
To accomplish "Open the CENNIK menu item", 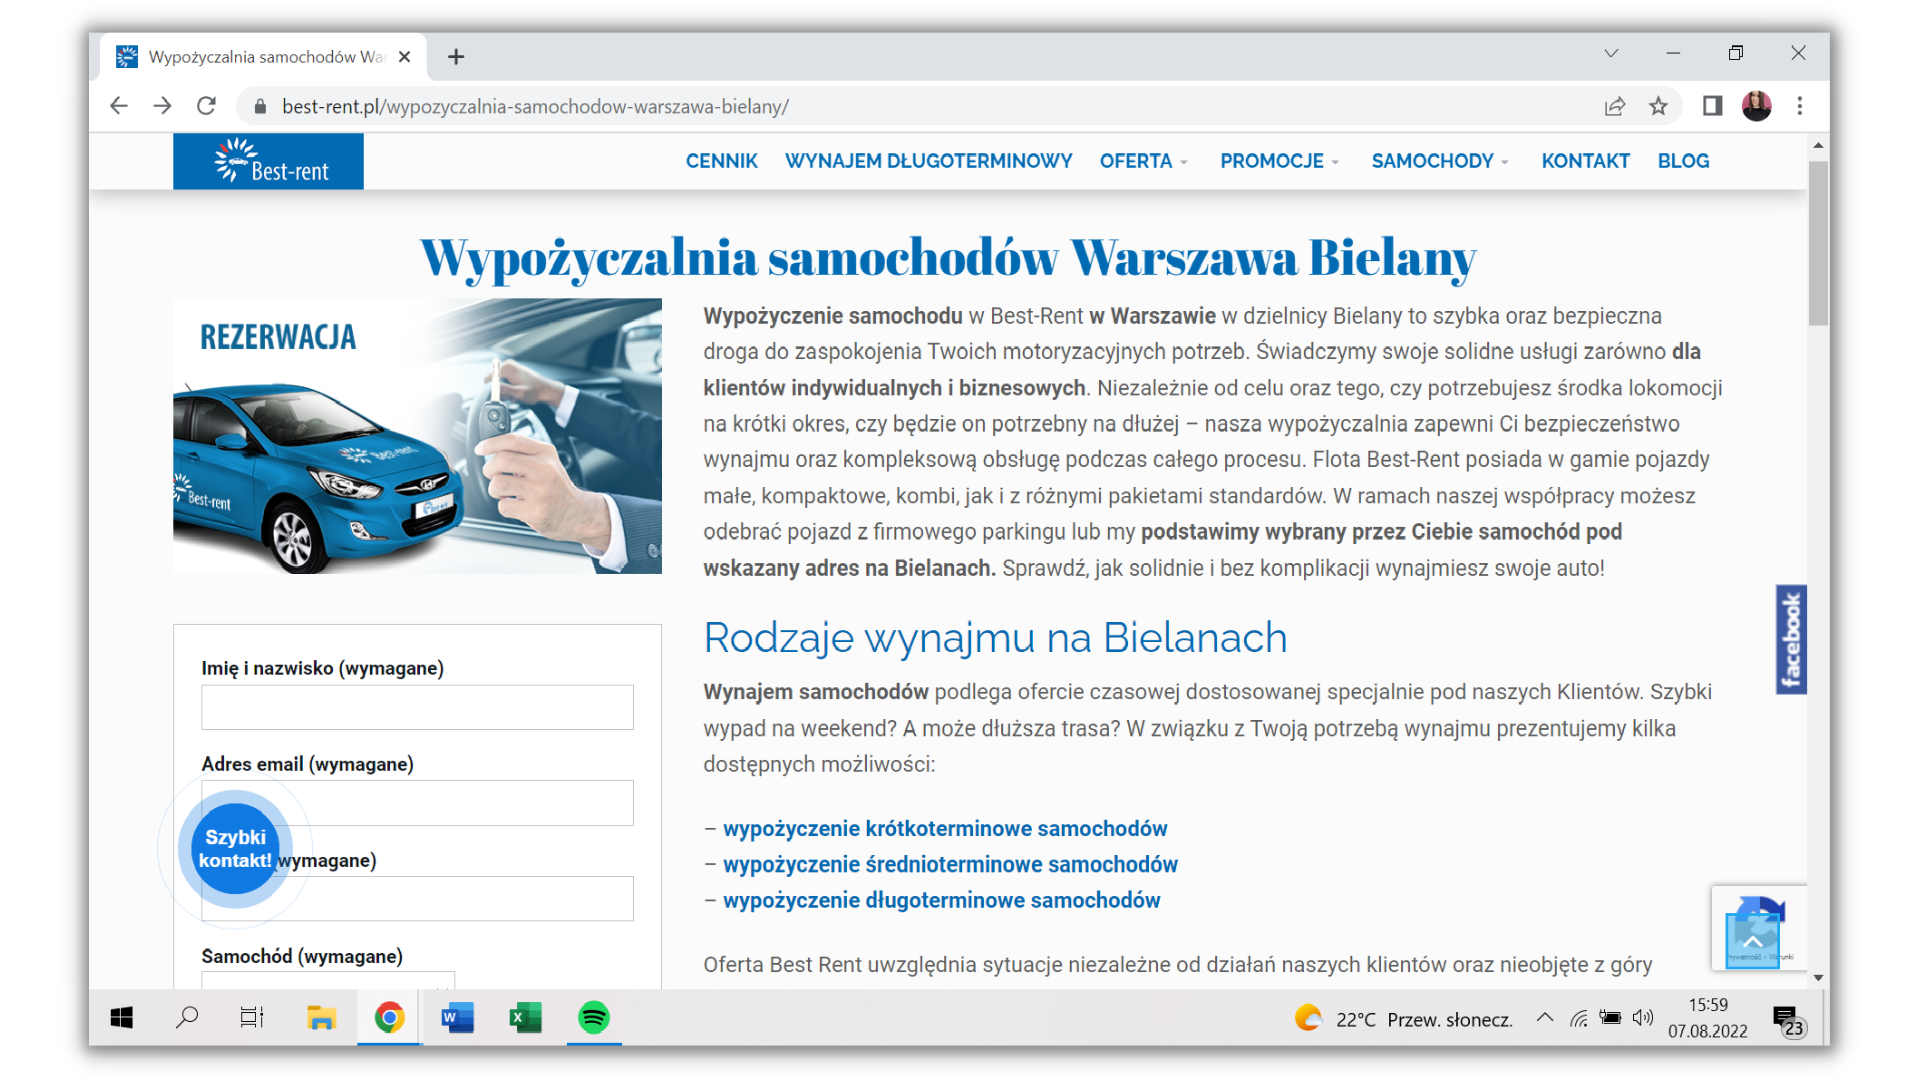I will coord(721,161).
